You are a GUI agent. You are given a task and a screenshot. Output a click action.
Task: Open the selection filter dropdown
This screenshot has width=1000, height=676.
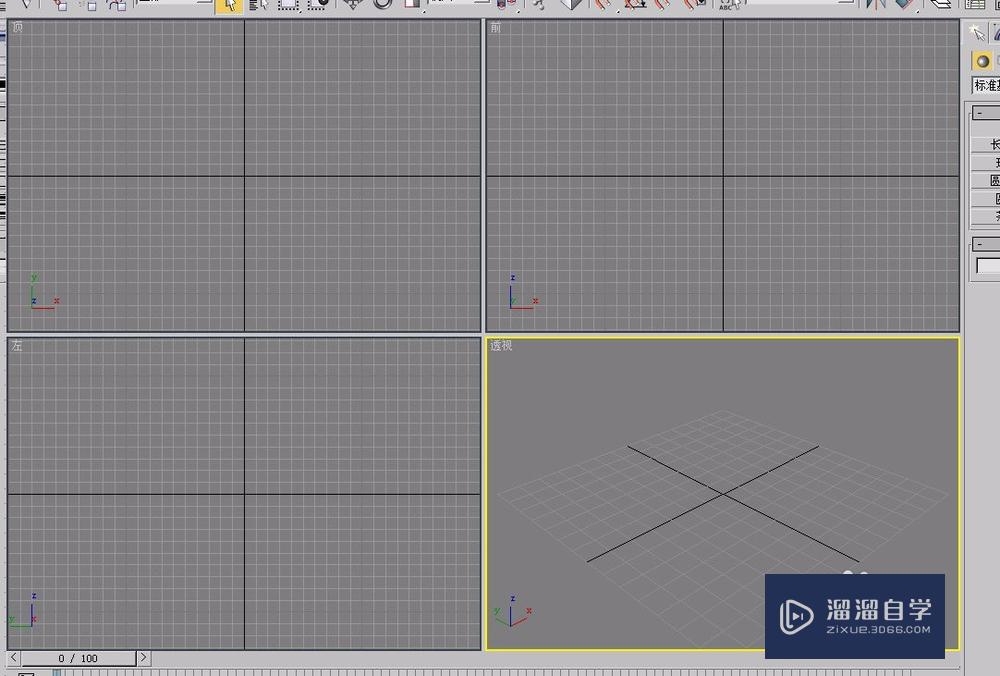tap(174, 3)
